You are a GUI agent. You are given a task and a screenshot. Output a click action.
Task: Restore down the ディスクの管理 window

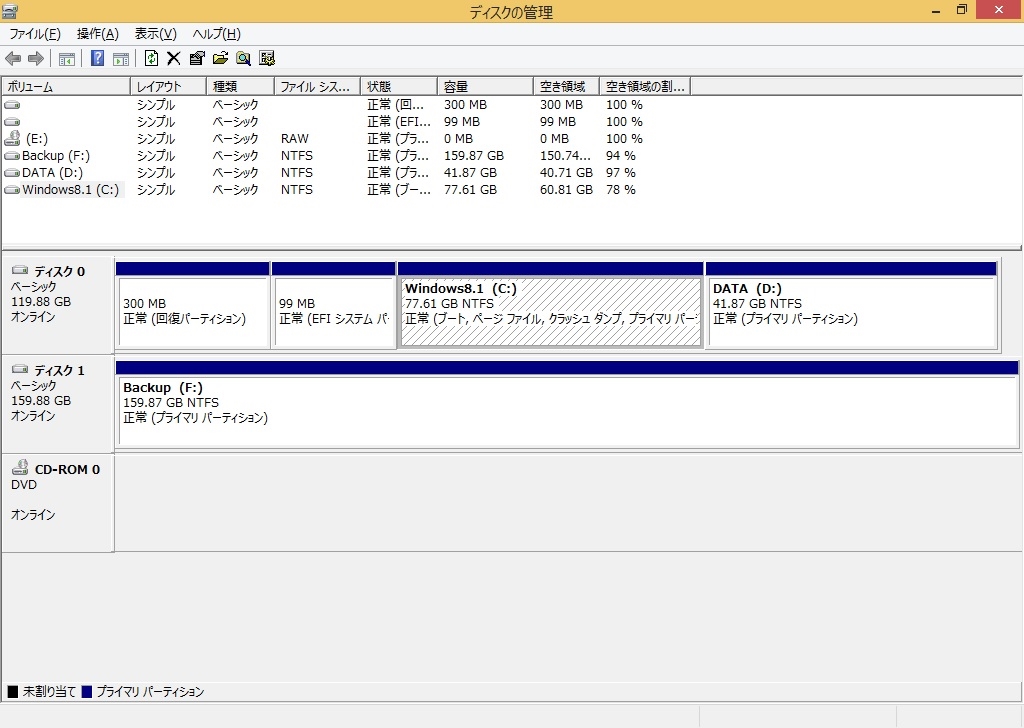pyautogui.click(x=961, y=10)
